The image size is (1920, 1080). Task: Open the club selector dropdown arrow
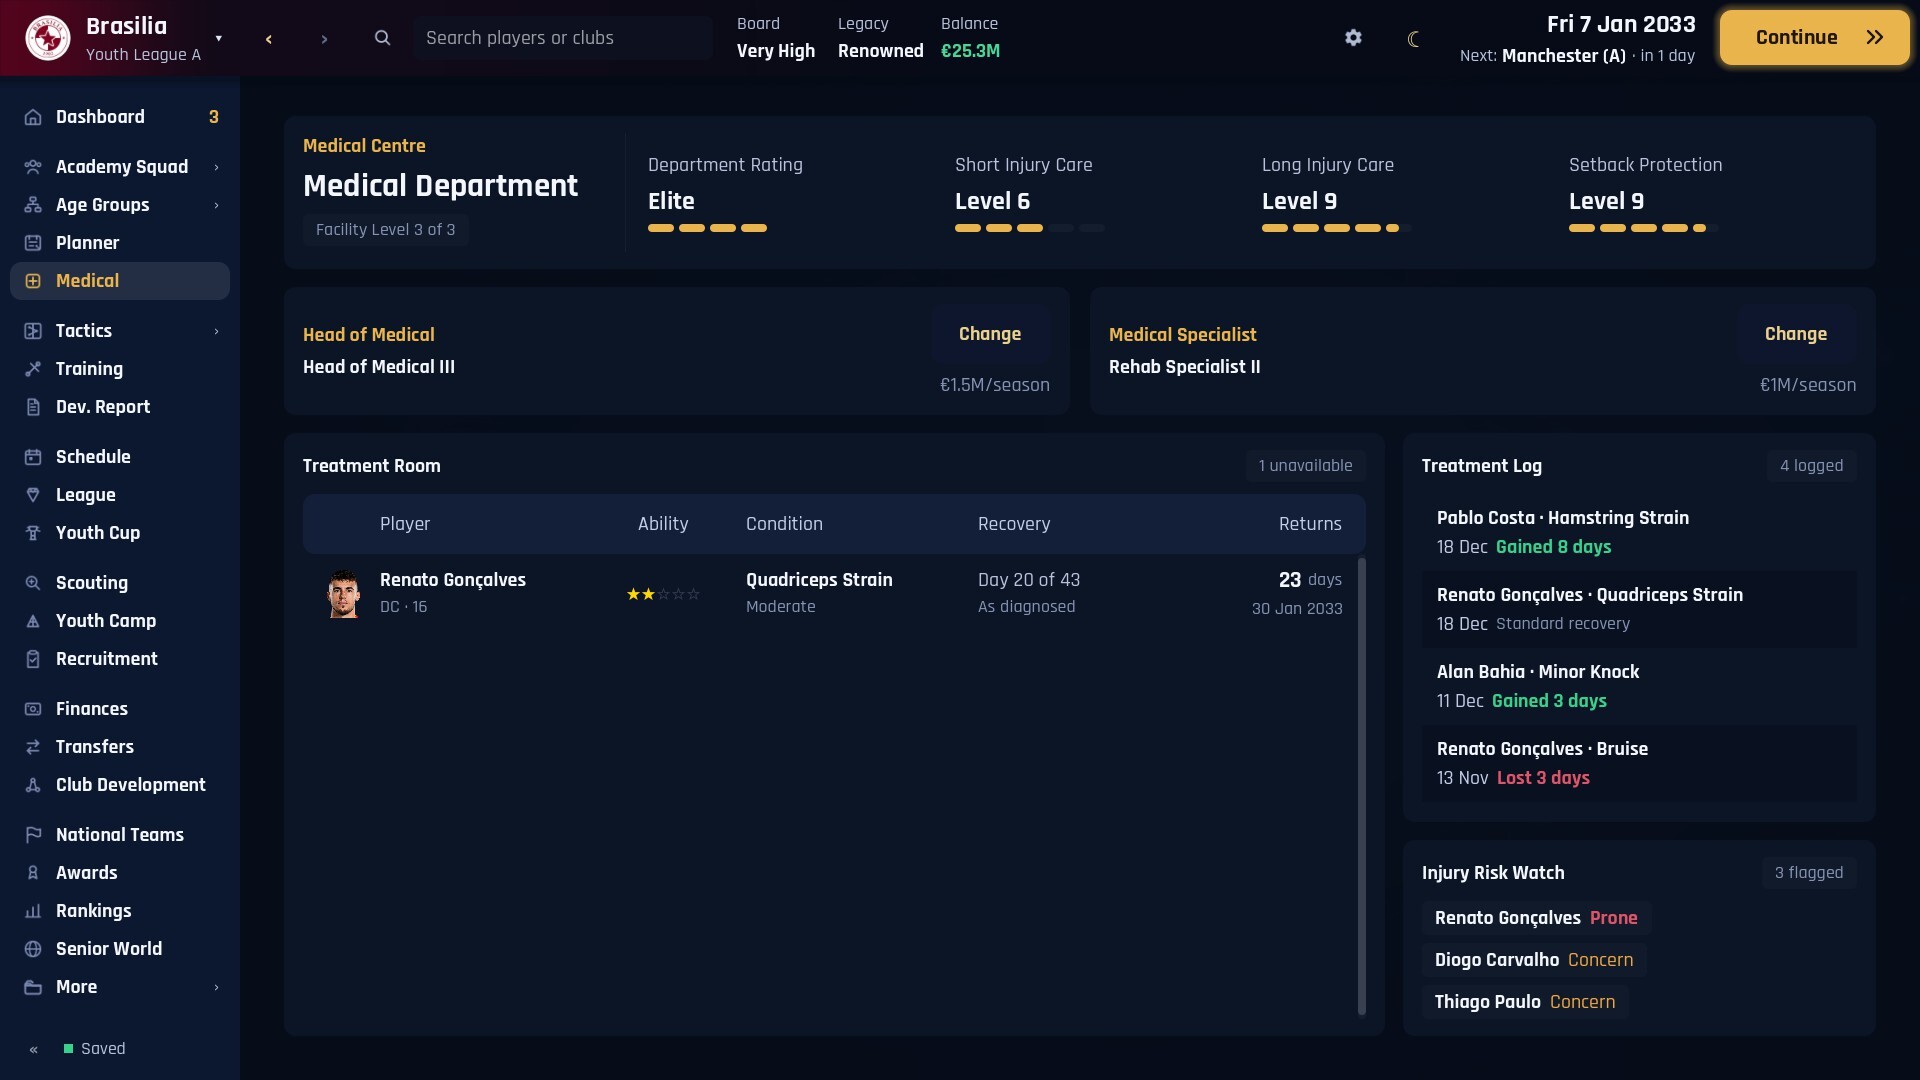(x=218, y=39)
